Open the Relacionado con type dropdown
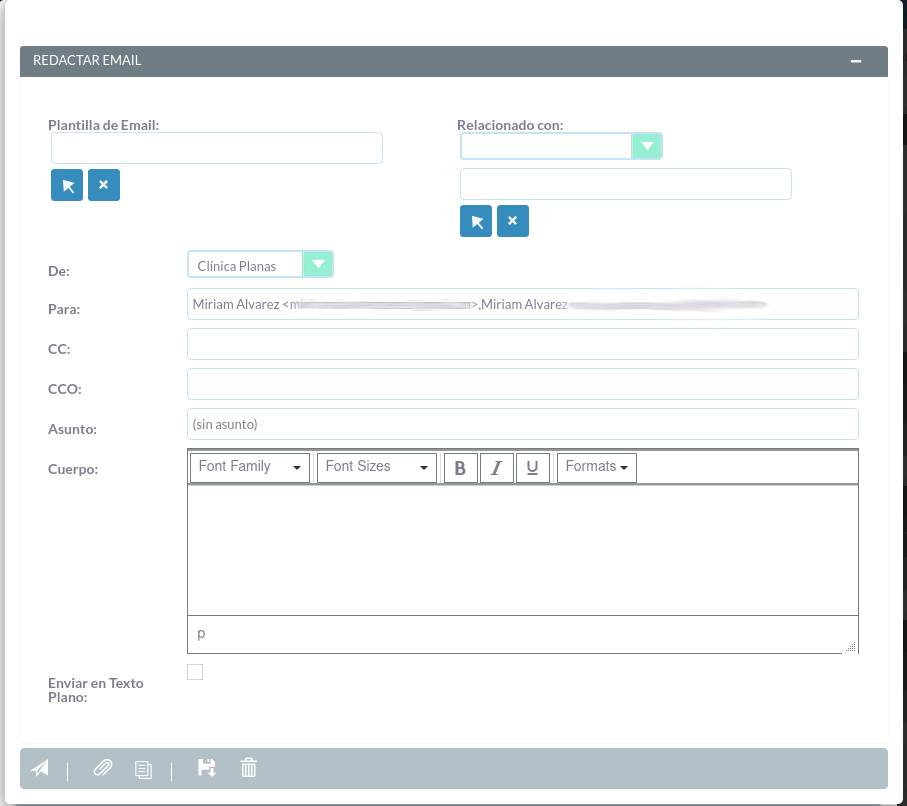 646,145
